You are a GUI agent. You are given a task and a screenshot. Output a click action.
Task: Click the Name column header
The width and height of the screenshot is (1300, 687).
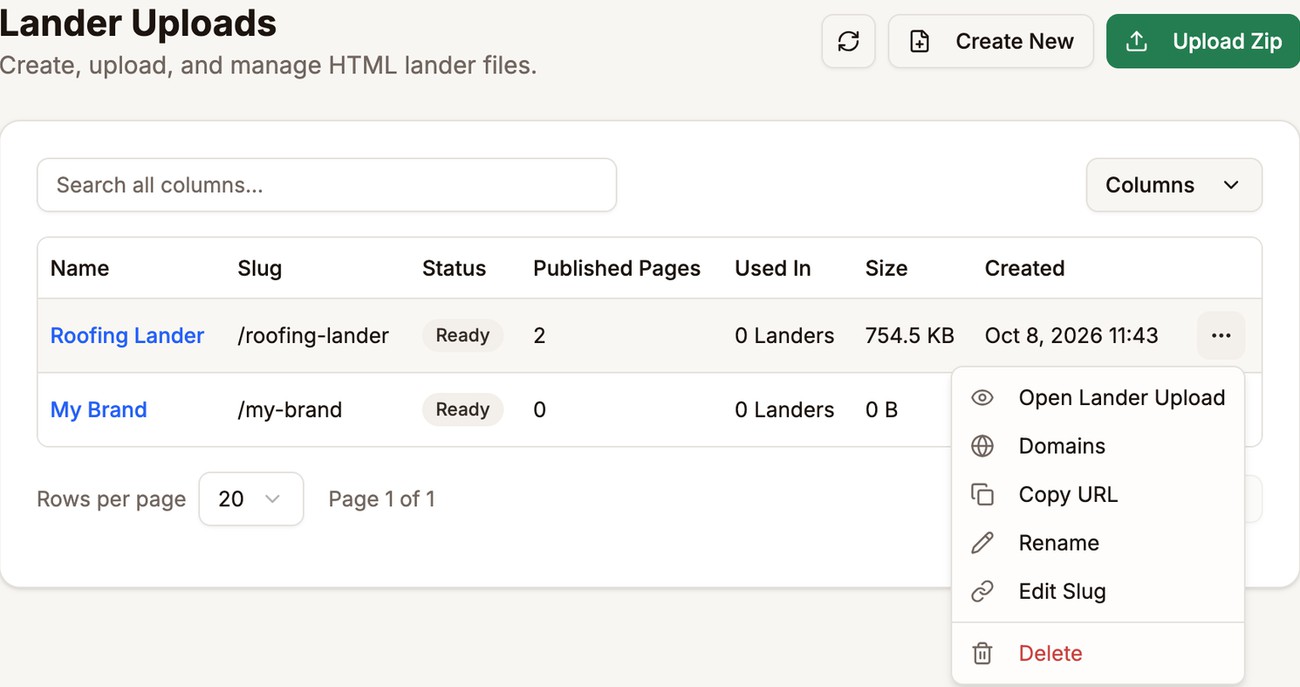tap(80, 268)
